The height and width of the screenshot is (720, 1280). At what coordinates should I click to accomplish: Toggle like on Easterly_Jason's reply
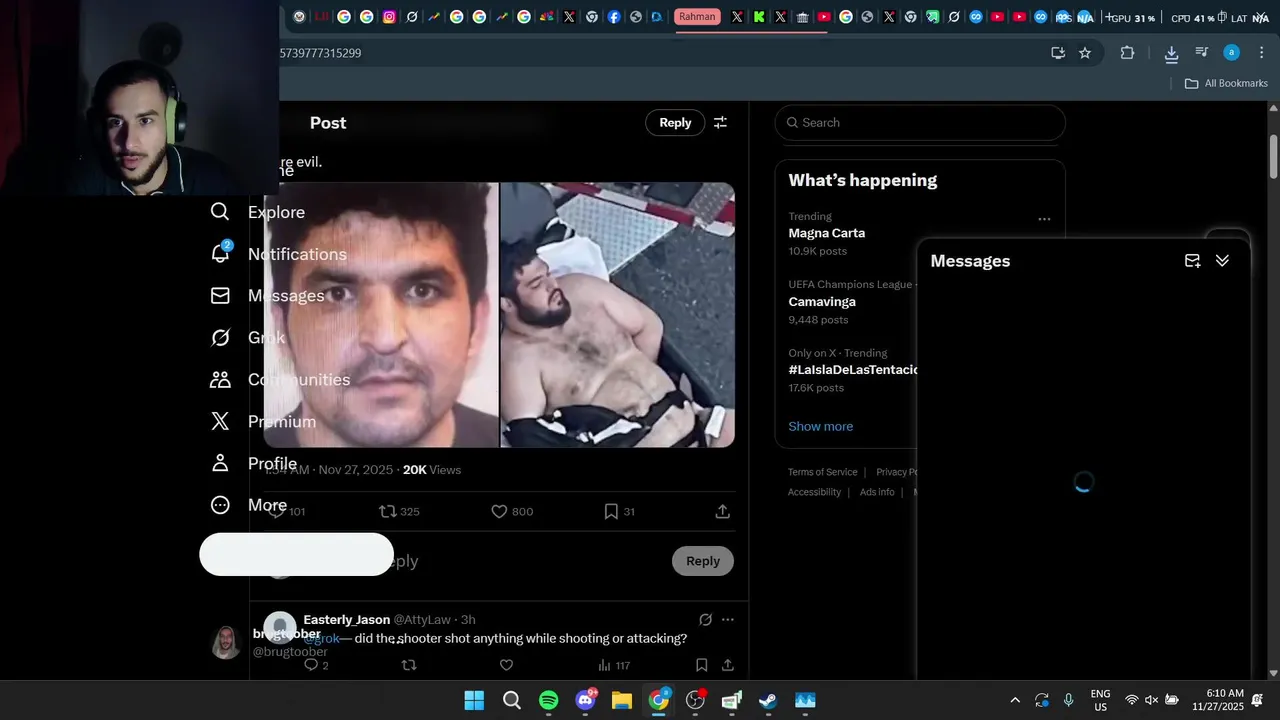[506, 665]
